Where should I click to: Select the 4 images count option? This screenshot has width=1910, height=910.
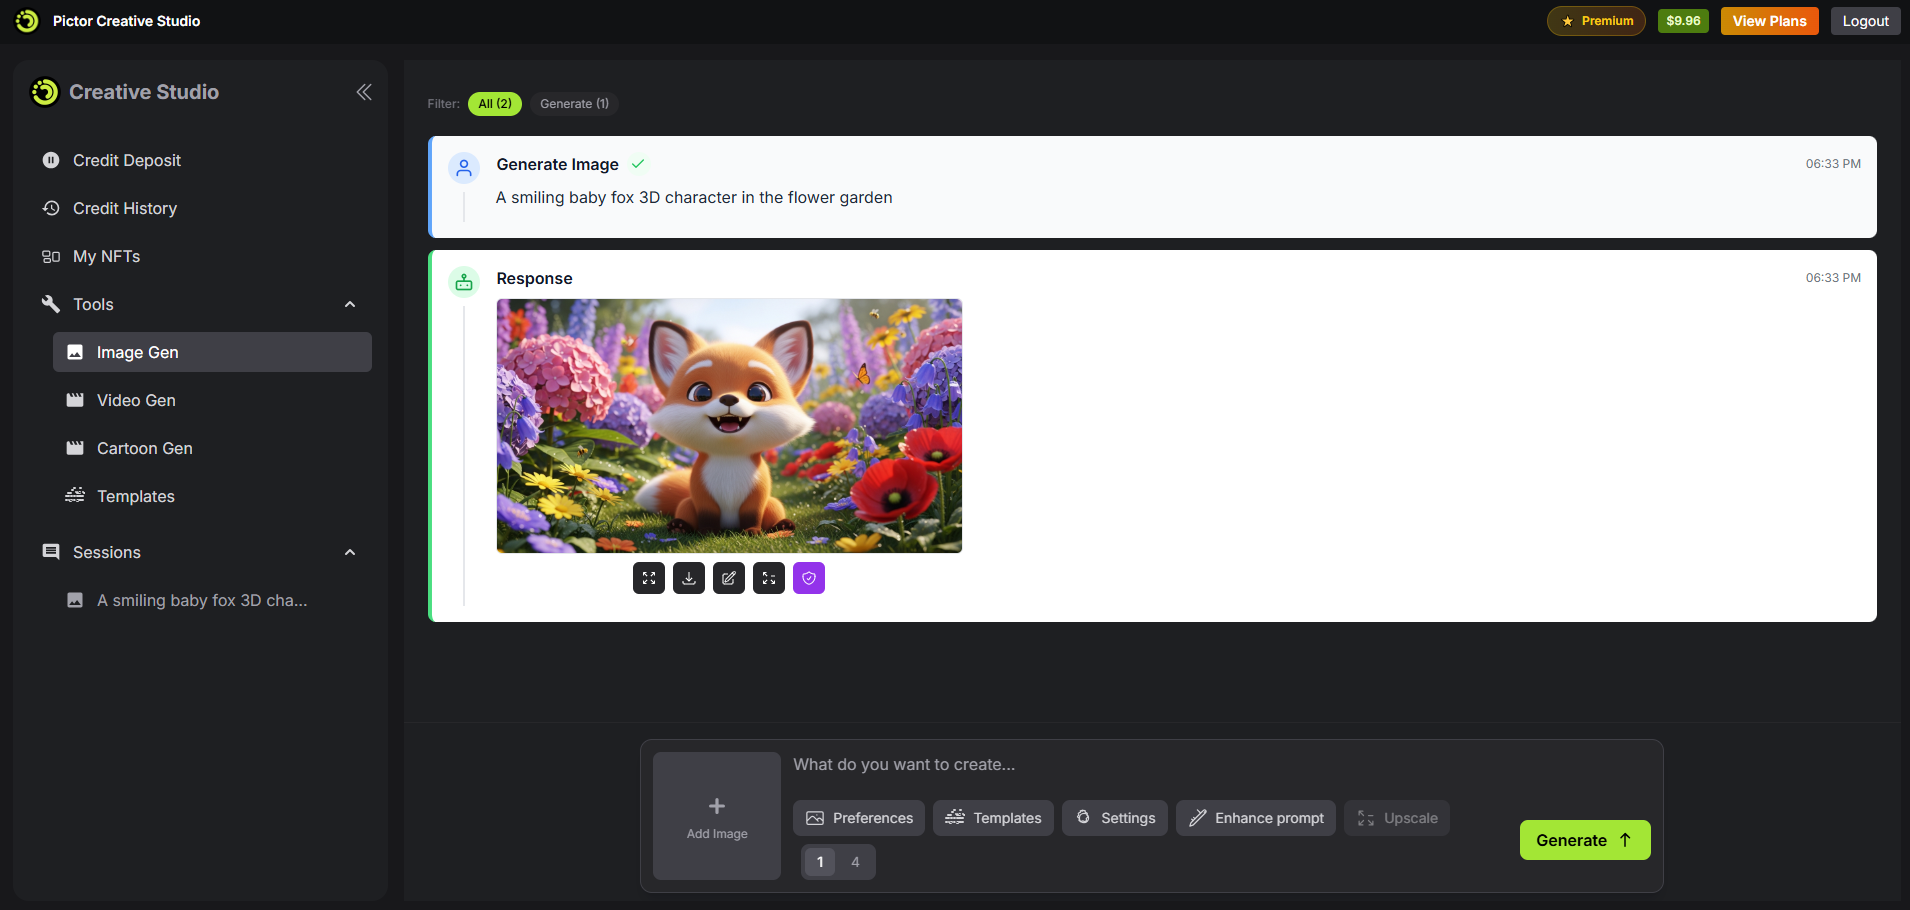[855, 862]
